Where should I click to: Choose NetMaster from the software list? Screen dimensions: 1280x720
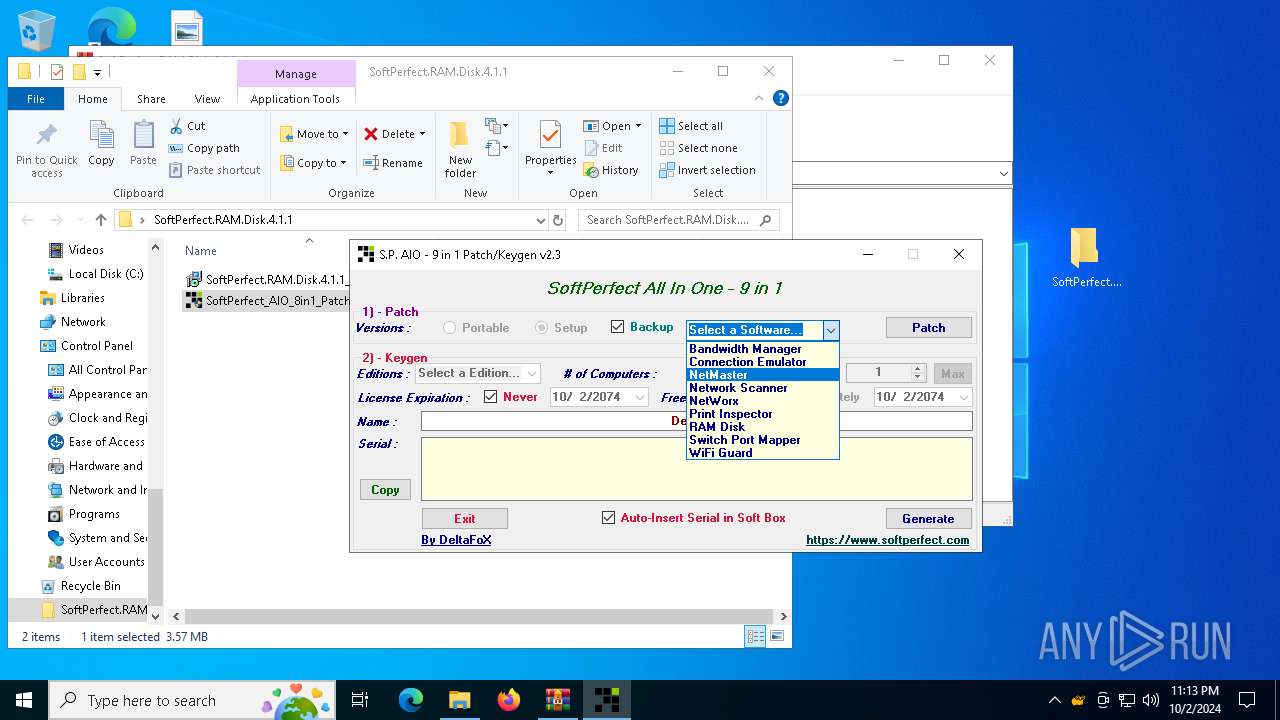coord(762,375)
